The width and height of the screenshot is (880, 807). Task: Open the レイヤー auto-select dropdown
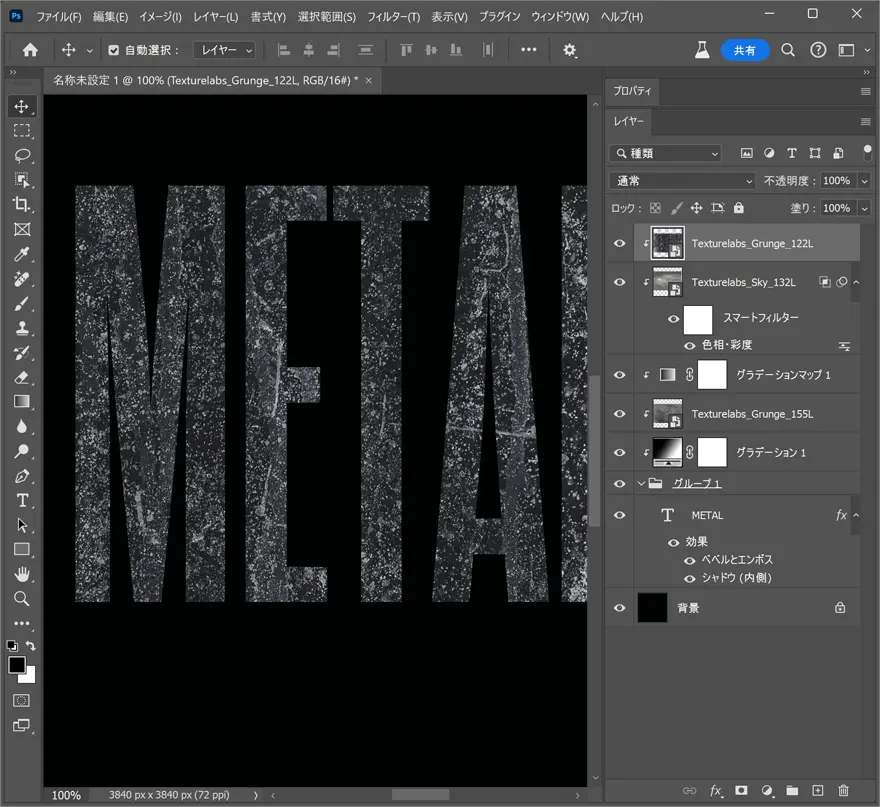pos(225,51)
